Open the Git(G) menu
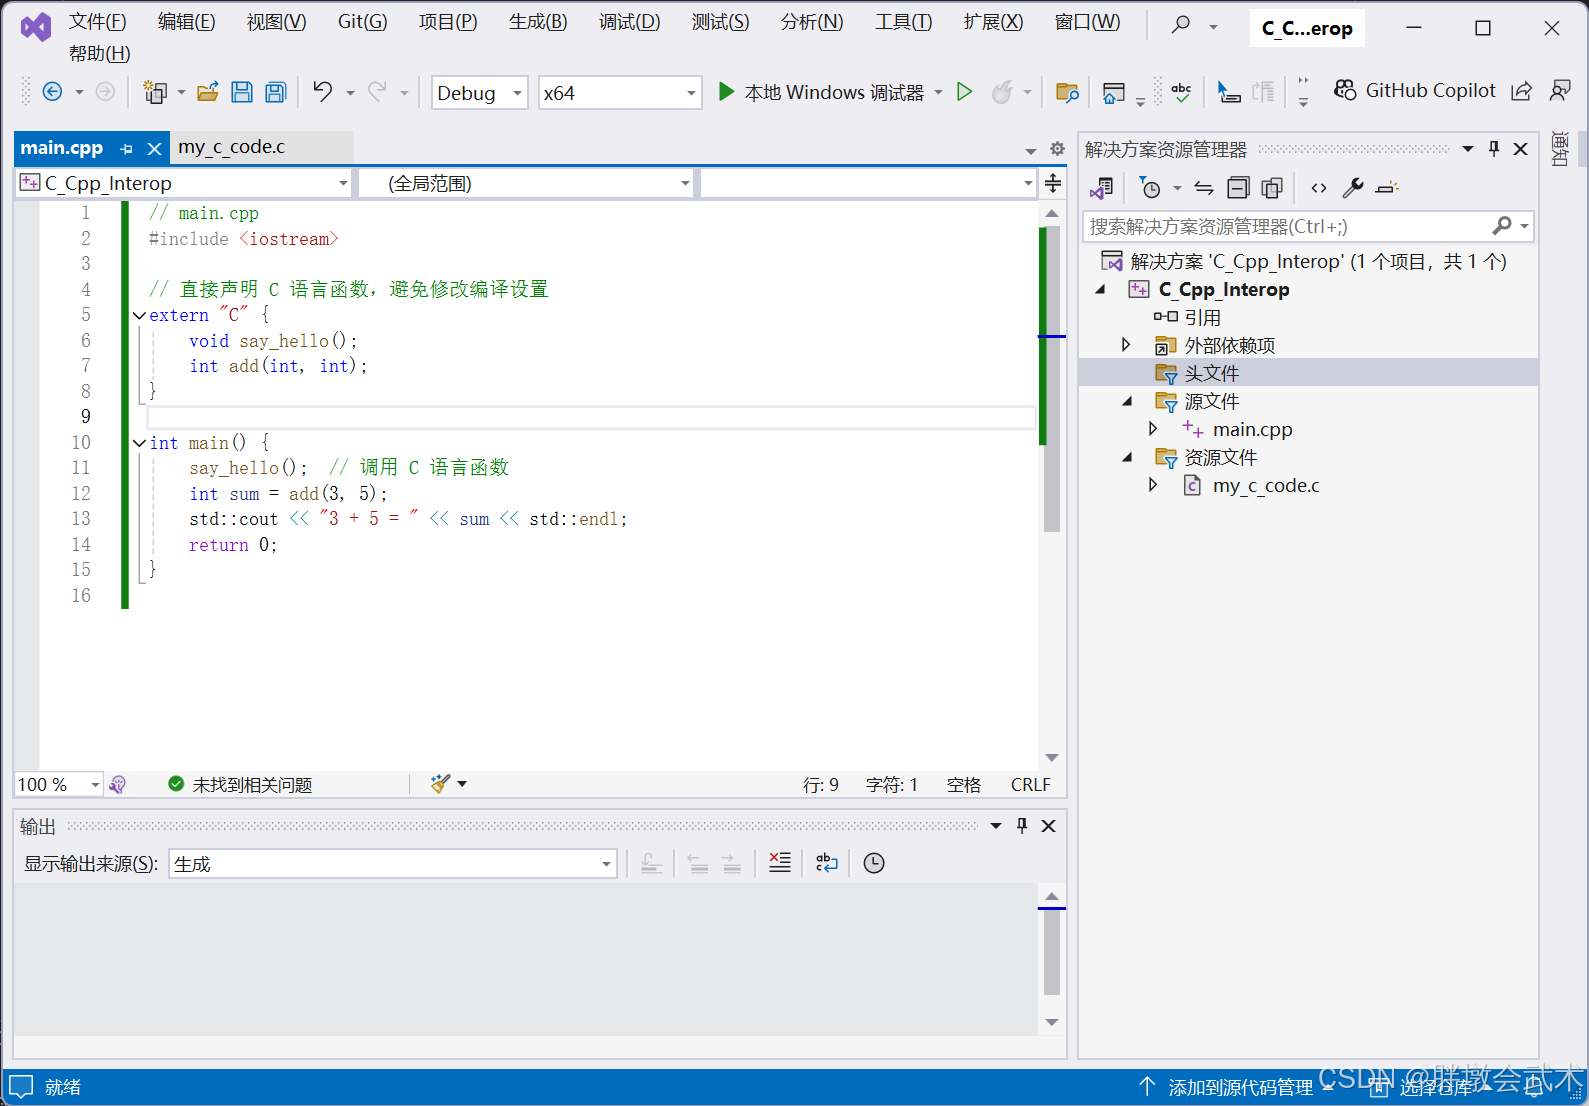Viewport: 1589px width, 1106px height. [362, 22]
